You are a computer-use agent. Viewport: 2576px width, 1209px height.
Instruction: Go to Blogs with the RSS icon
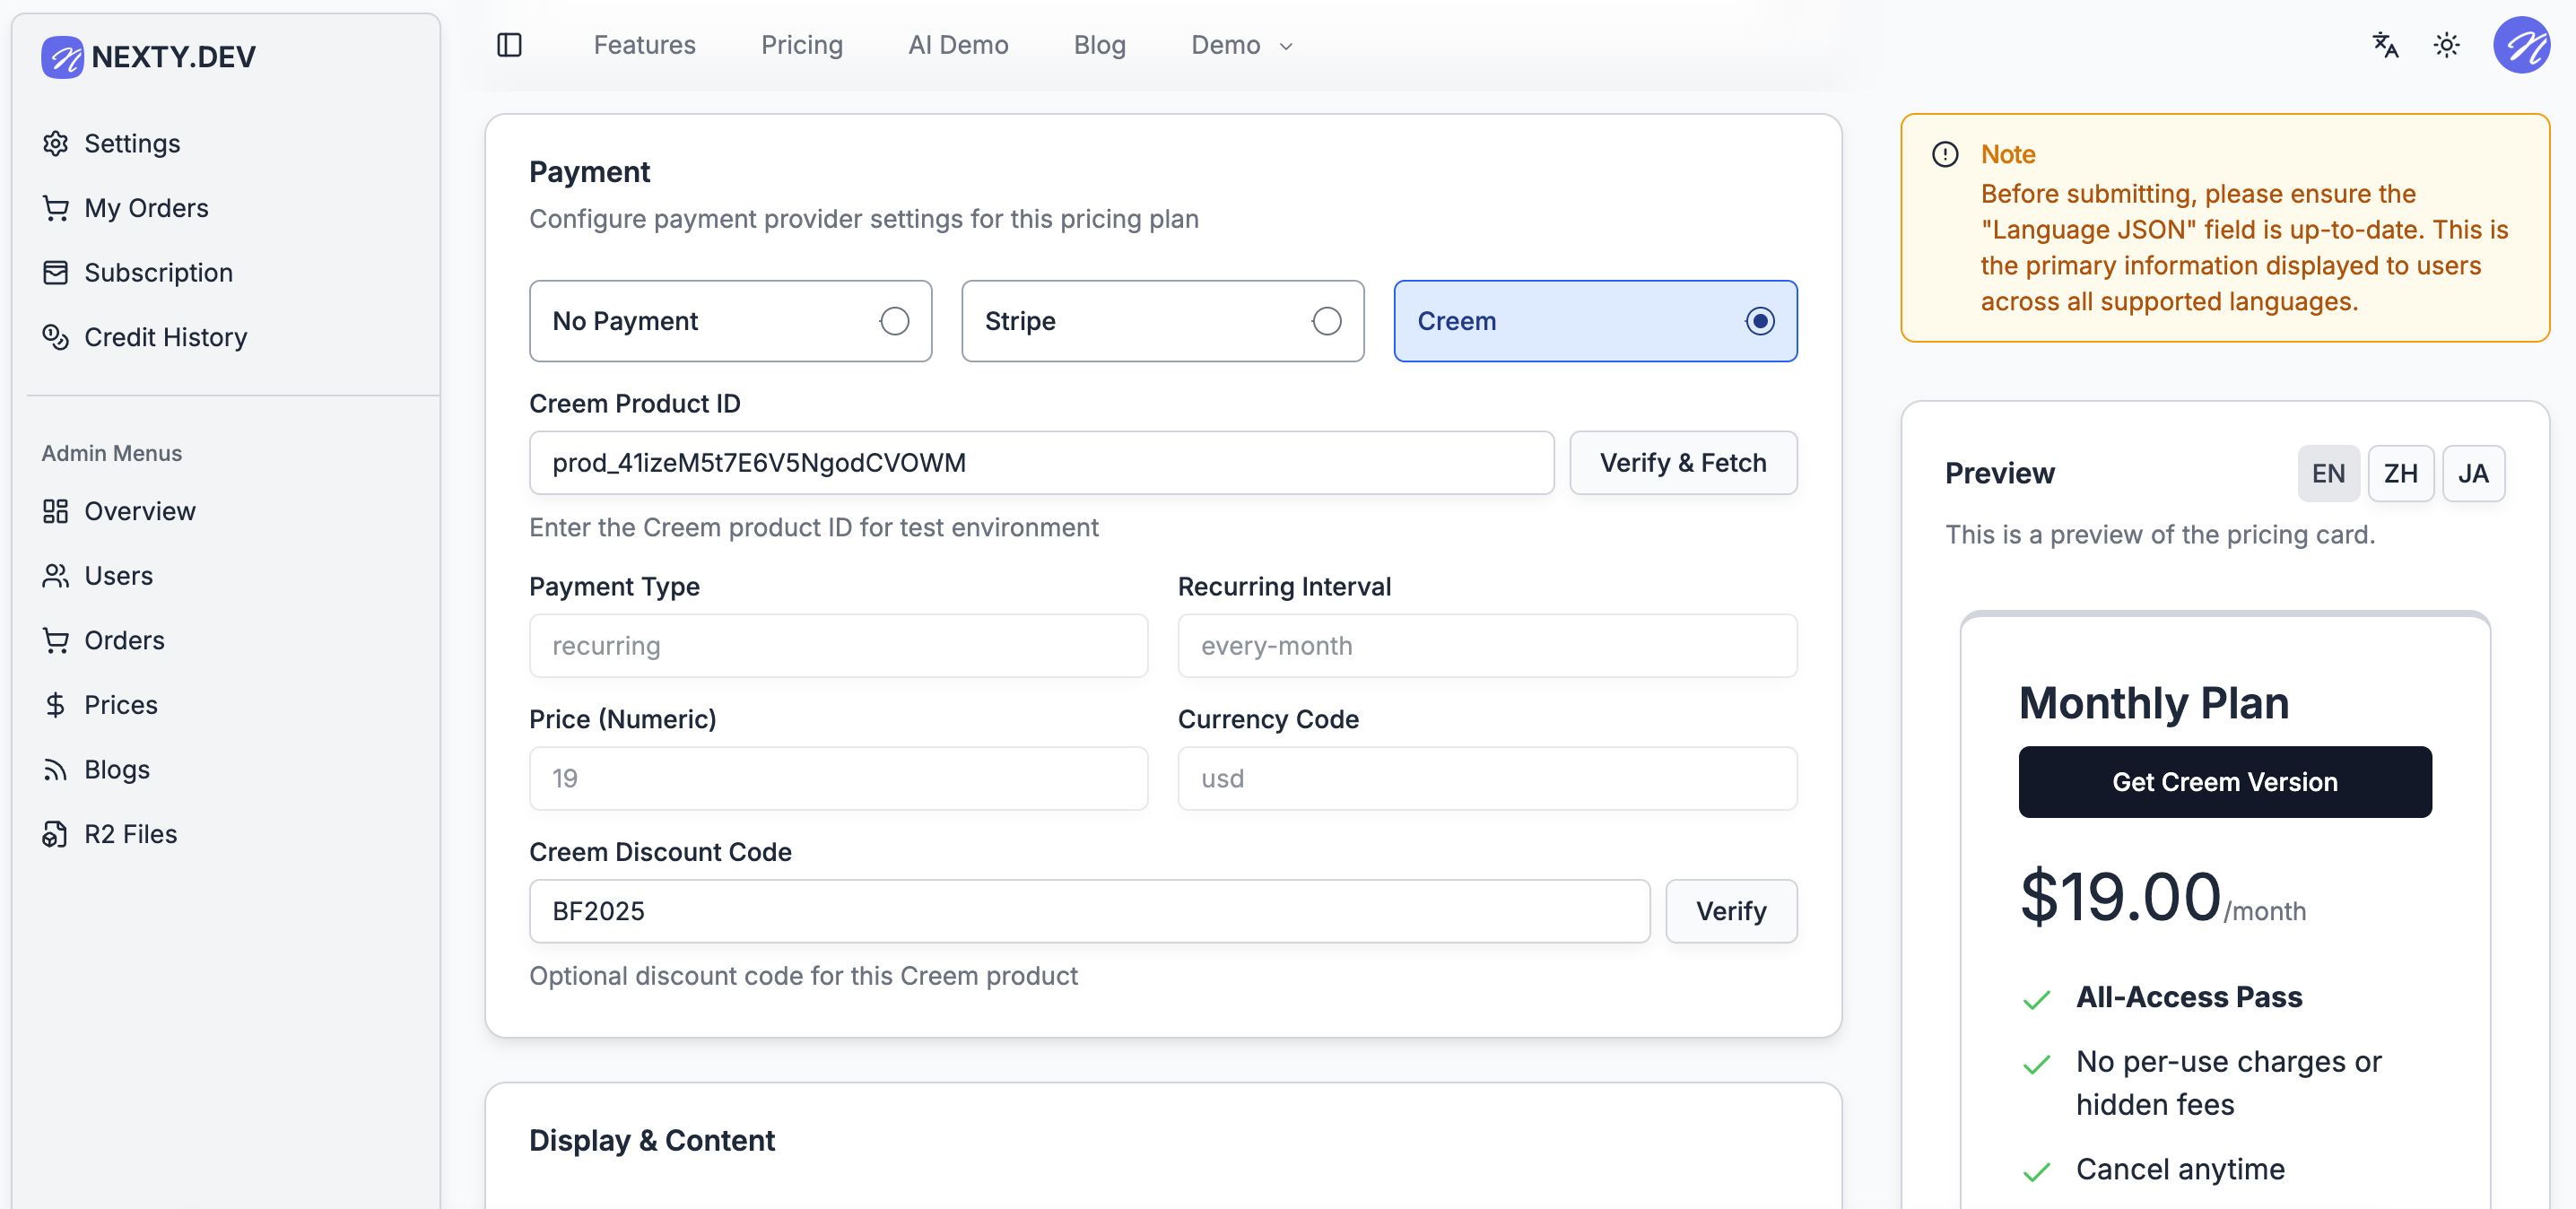point(56,769)
